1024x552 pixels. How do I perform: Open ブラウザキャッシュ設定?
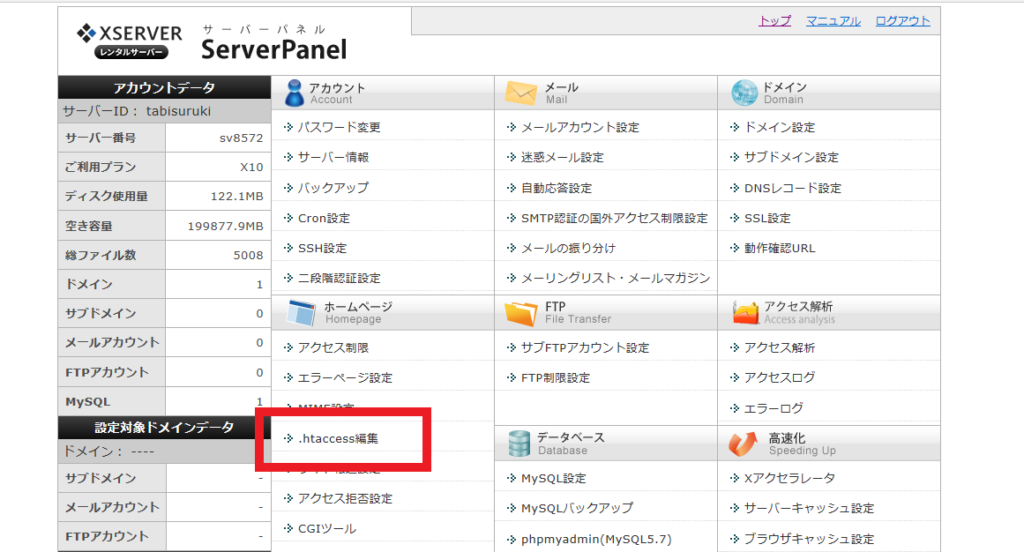tap(809, 540)
